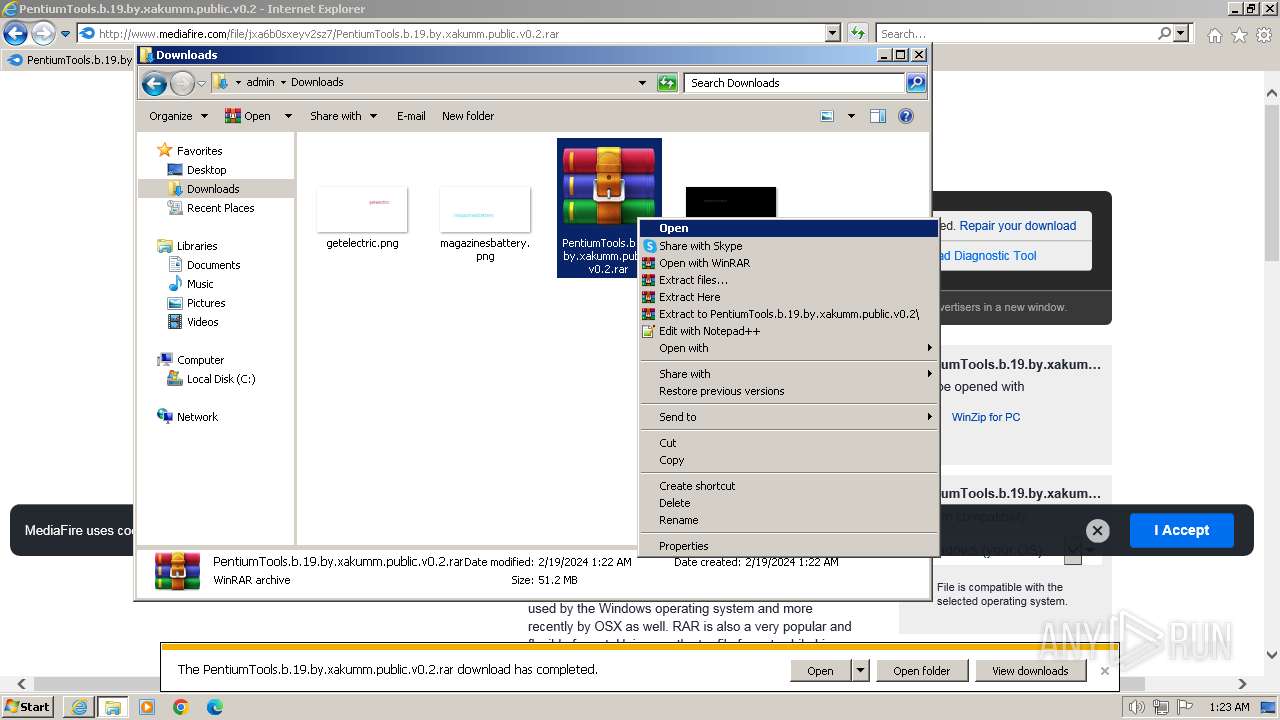Click the Notepad++ icon in context menu
Screen dimensions: 1280x720
tap(649, 331)
